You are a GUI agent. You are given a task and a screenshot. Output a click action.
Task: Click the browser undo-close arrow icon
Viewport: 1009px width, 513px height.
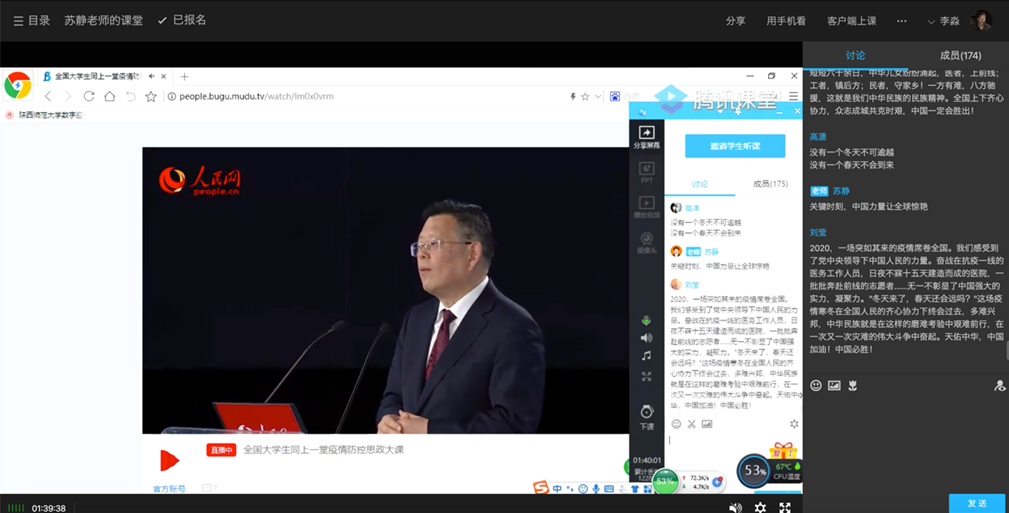click(x=130, y=97)
